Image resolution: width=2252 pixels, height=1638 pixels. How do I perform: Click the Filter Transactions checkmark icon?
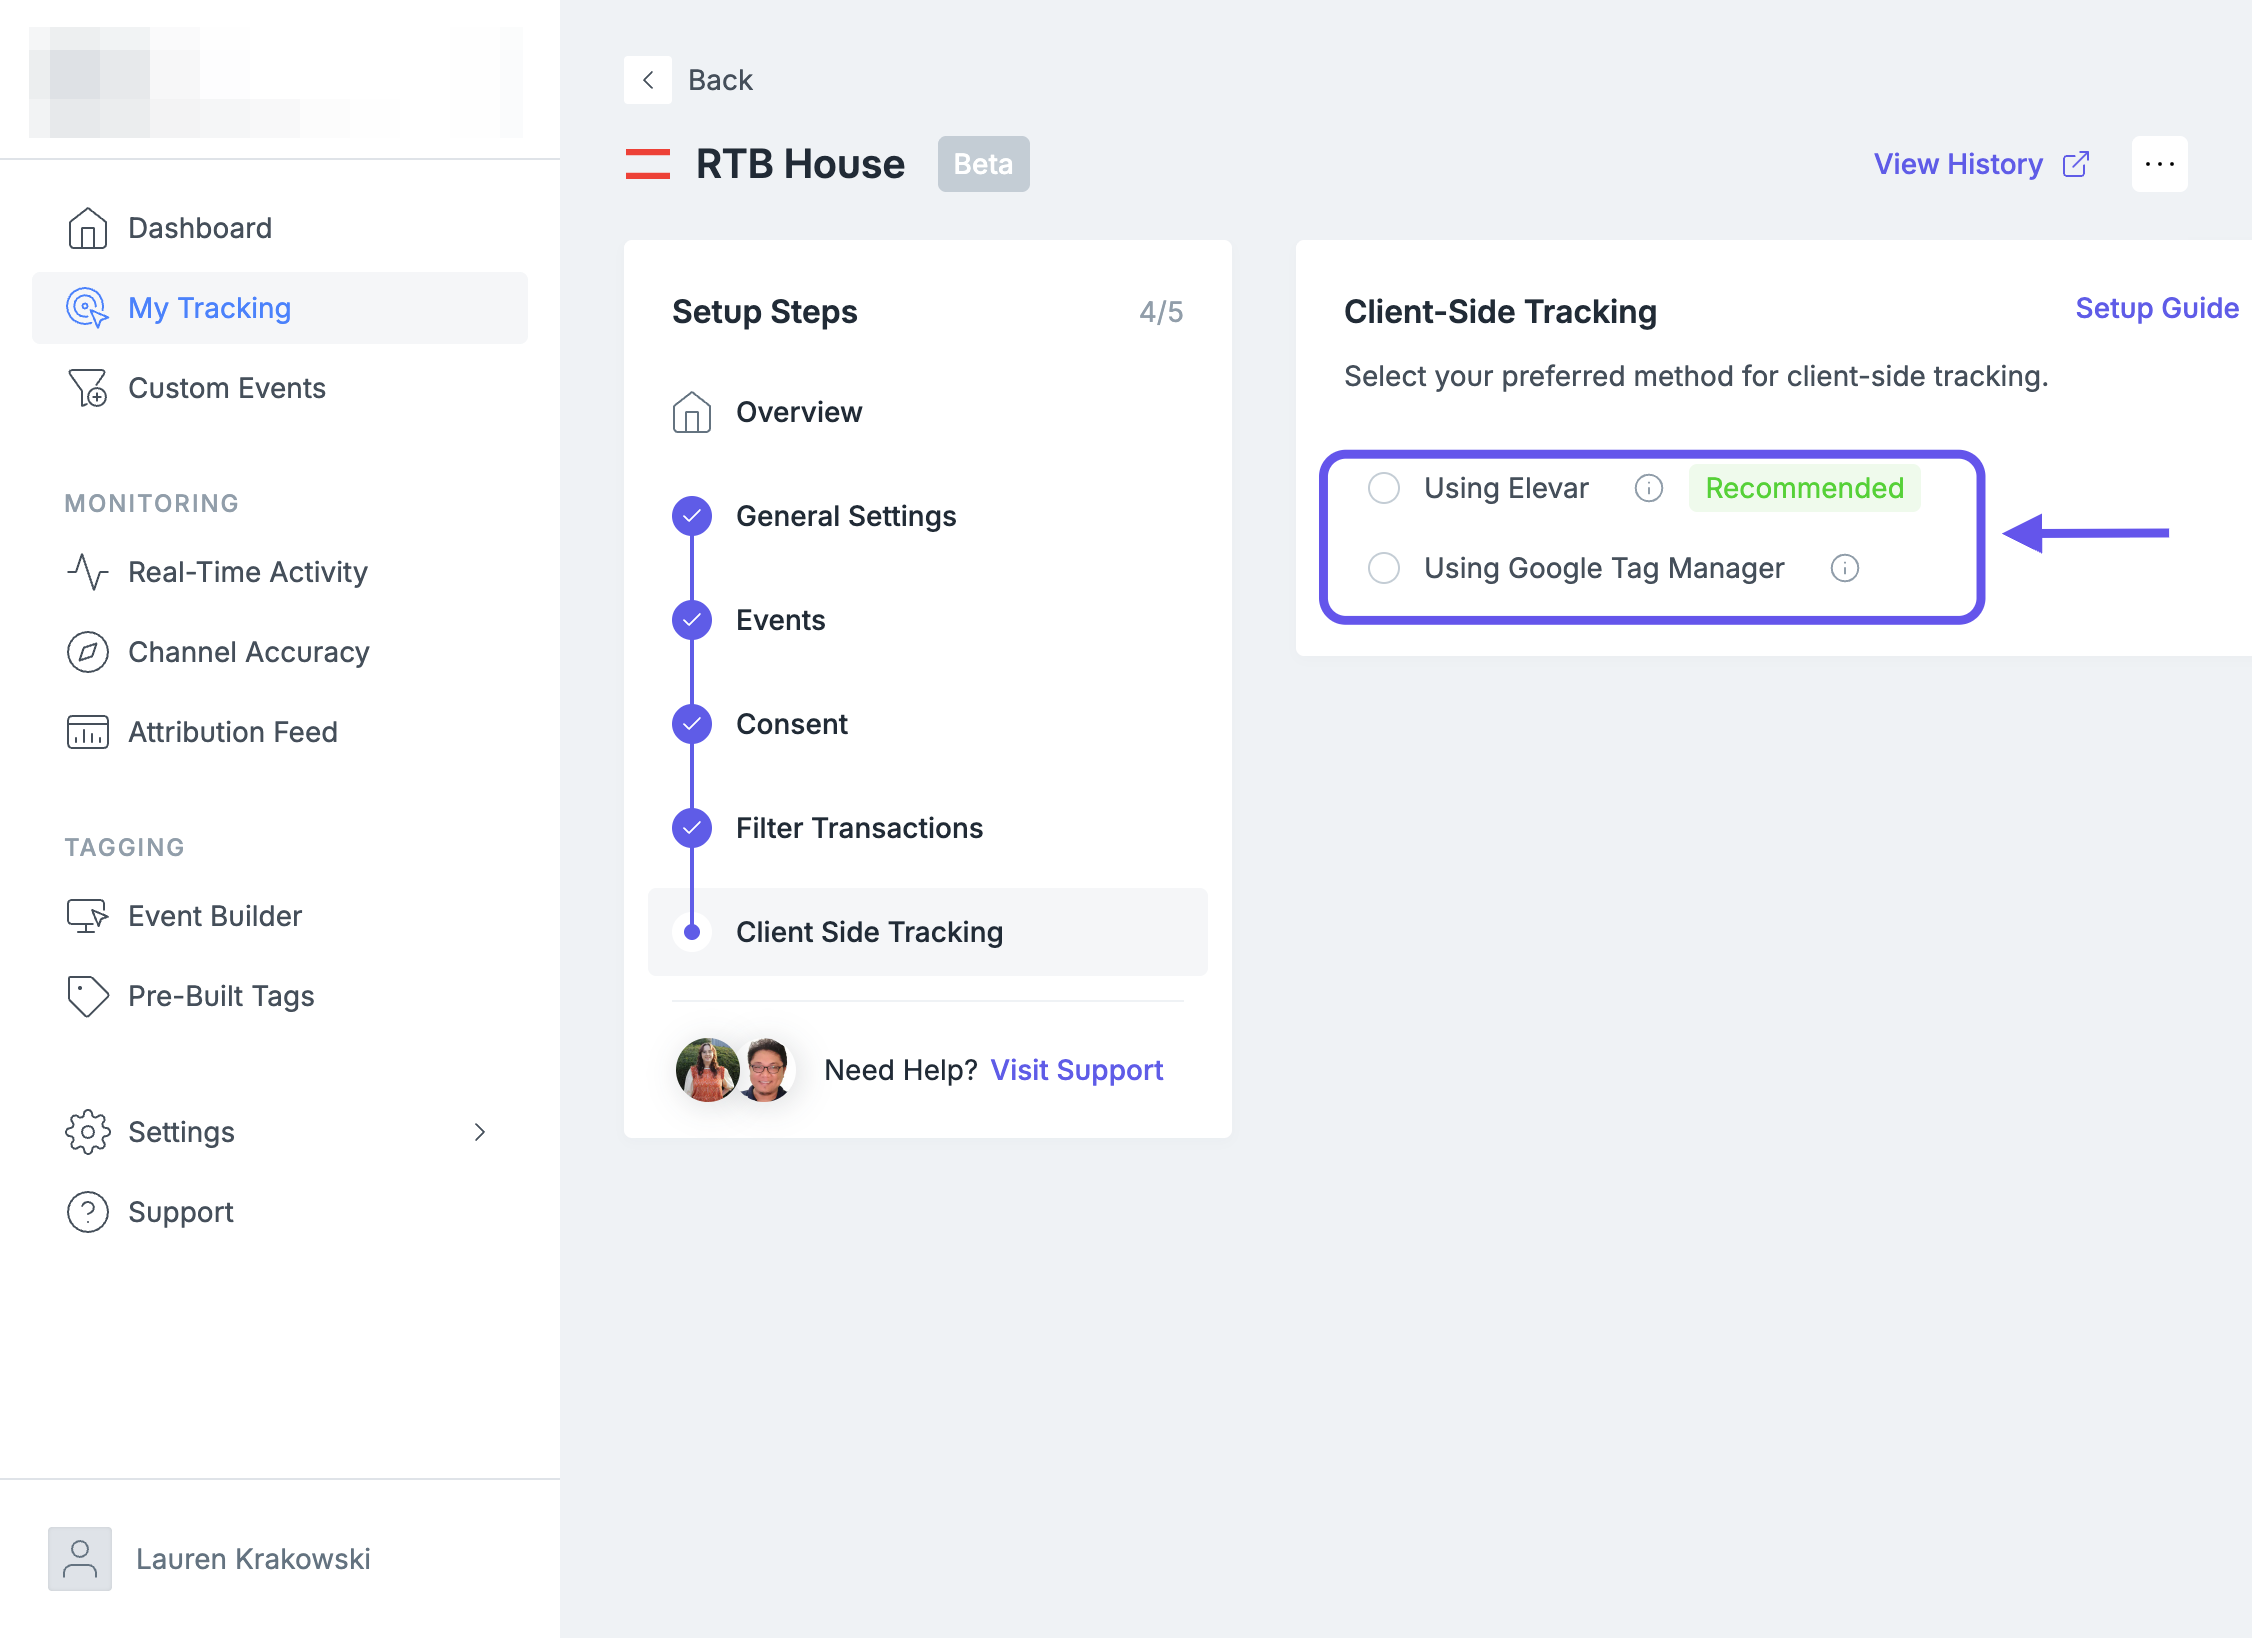[692, 828]
